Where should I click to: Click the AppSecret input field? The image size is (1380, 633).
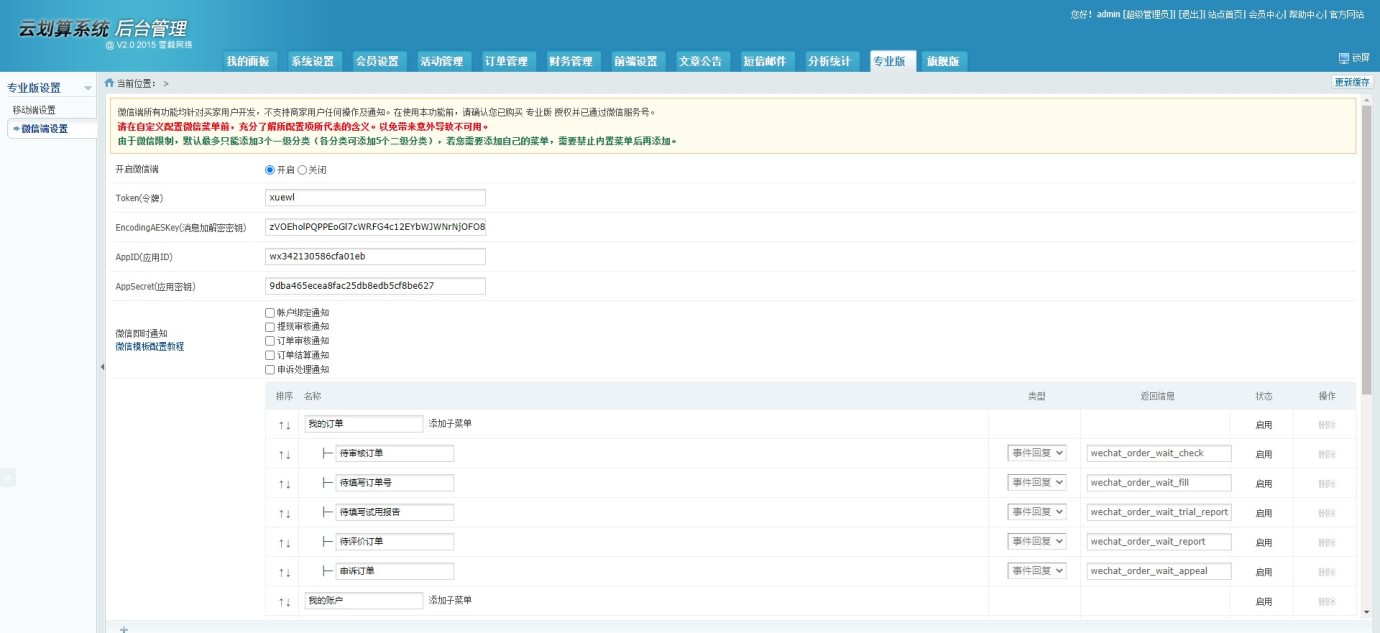(x=375, y=286)
